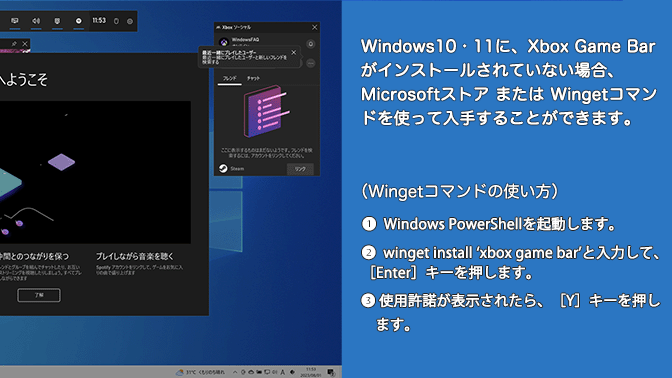This screenshot has height=378, width=672.
Task: Click the リンク button for Steam
Action: click(300, 169)
